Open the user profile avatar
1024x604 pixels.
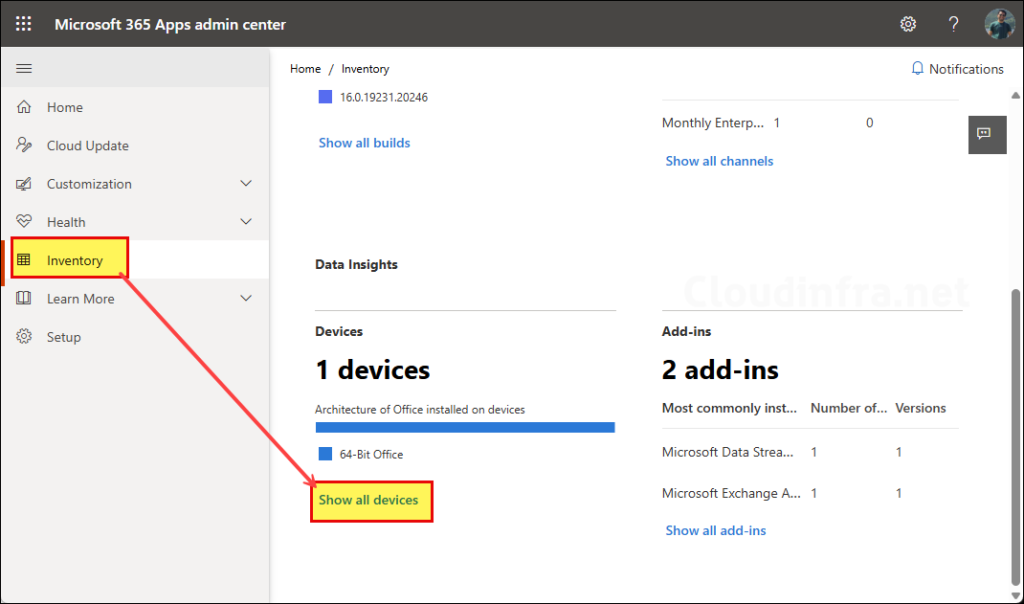(999, 24)
